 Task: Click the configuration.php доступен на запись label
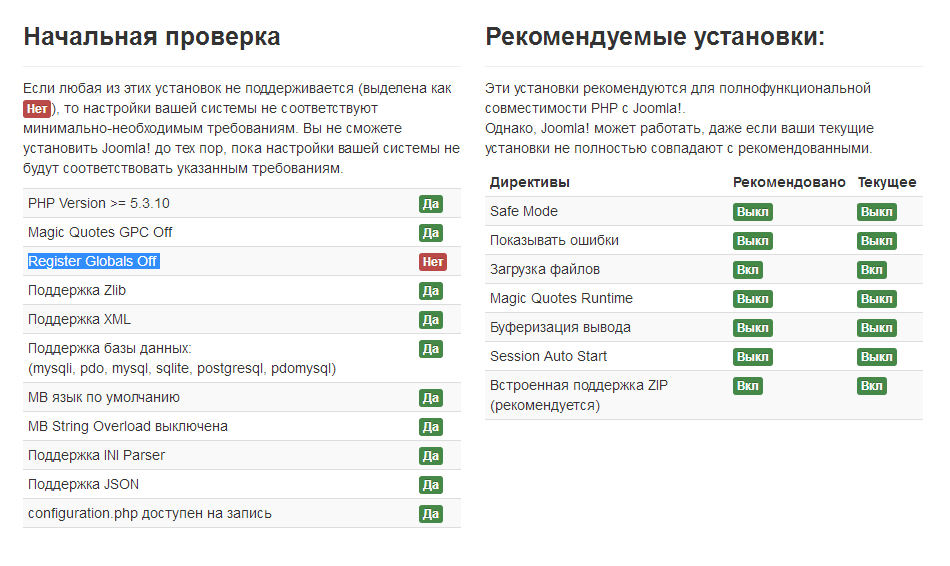(x=150, y=513)
